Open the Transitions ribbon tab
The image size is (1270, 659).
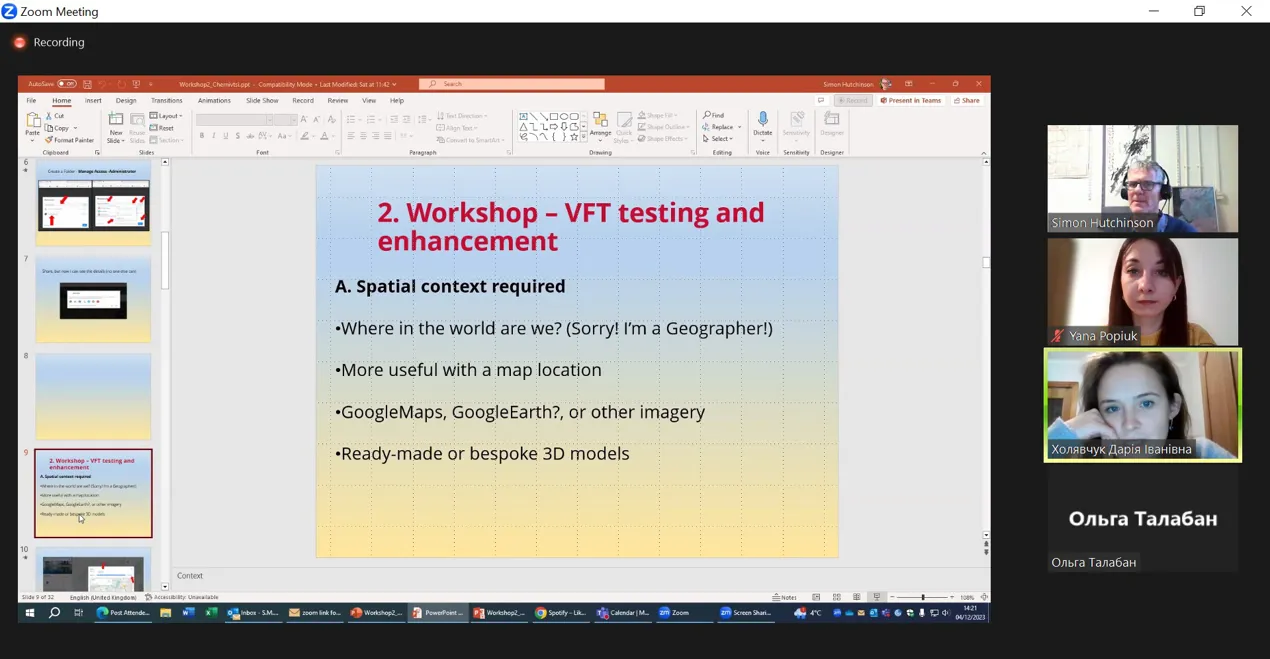coord(166,101)
